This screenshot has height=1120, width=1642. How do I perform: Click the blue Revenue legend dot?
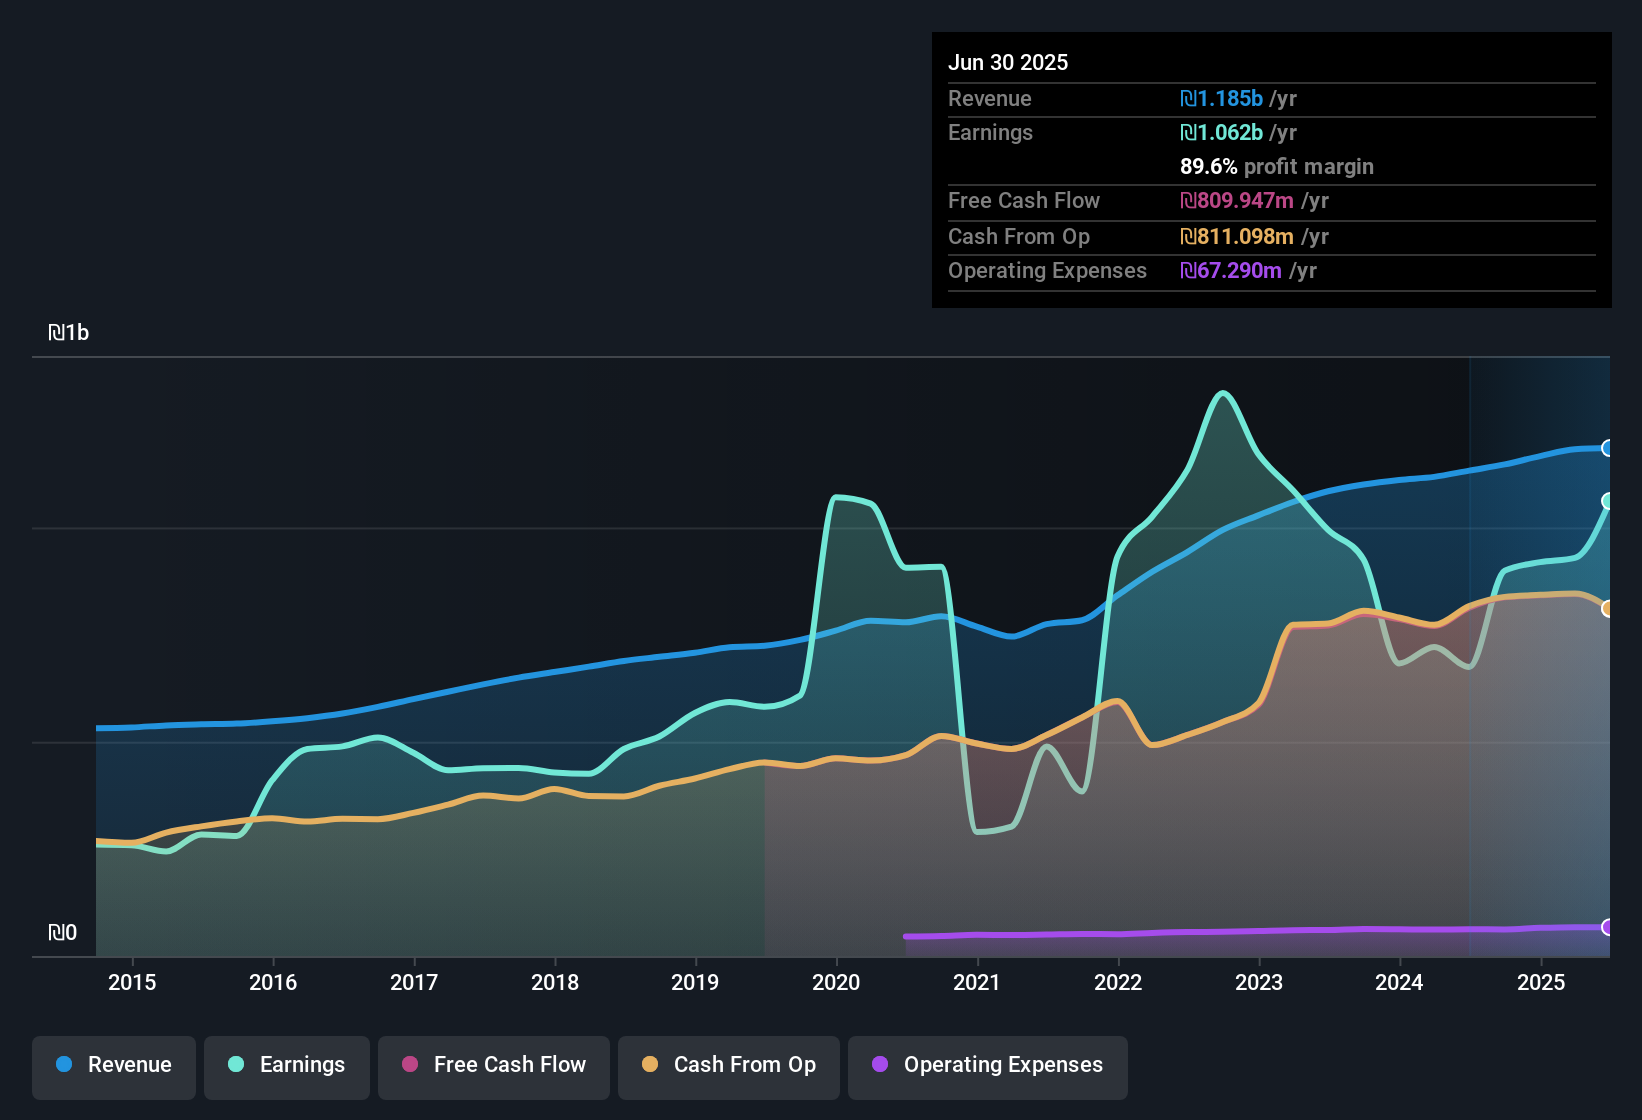point(64,1065)
